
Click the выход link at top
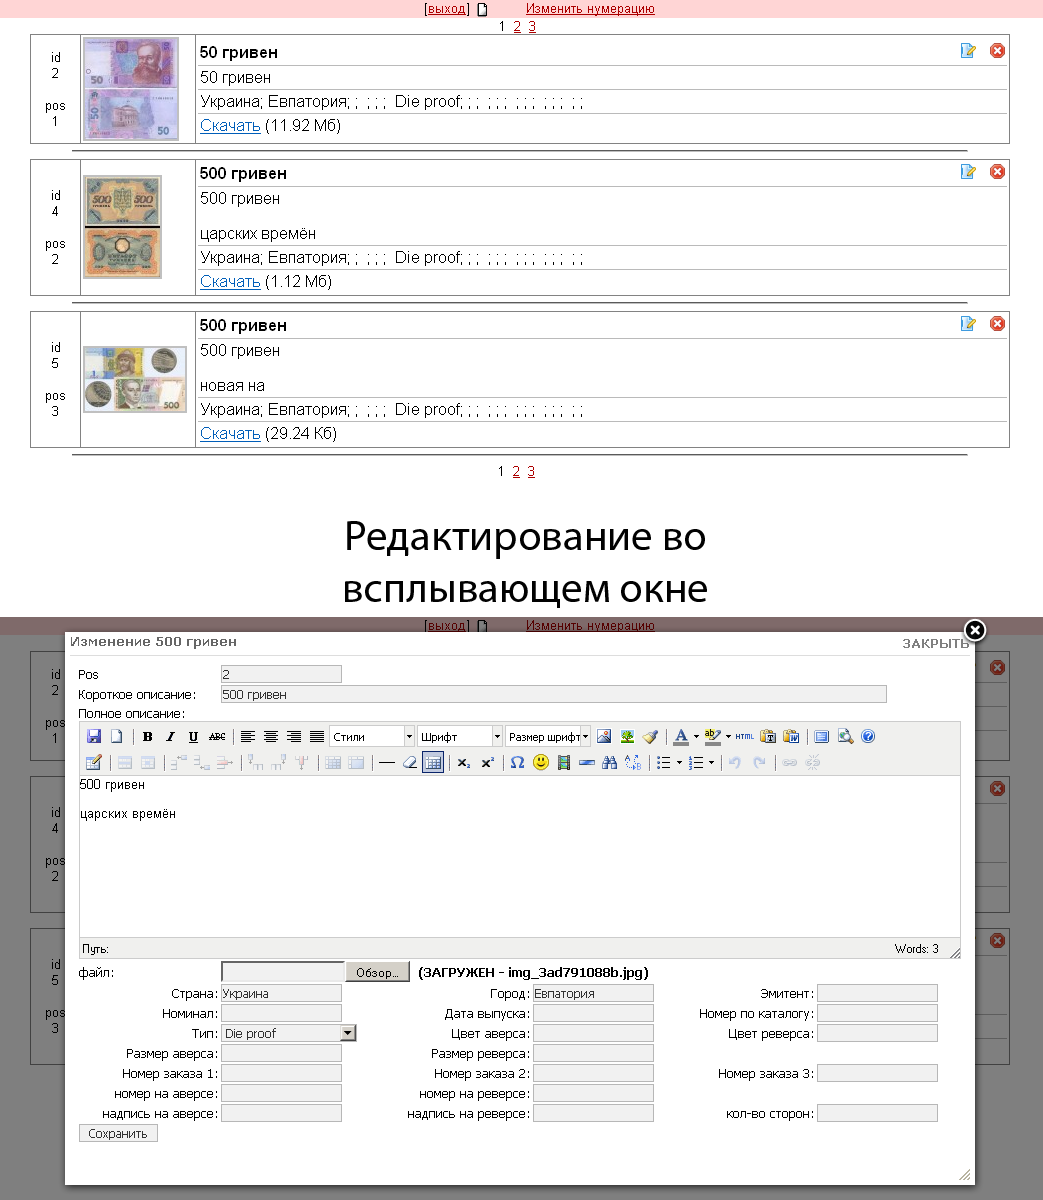(x=447, y=9)
